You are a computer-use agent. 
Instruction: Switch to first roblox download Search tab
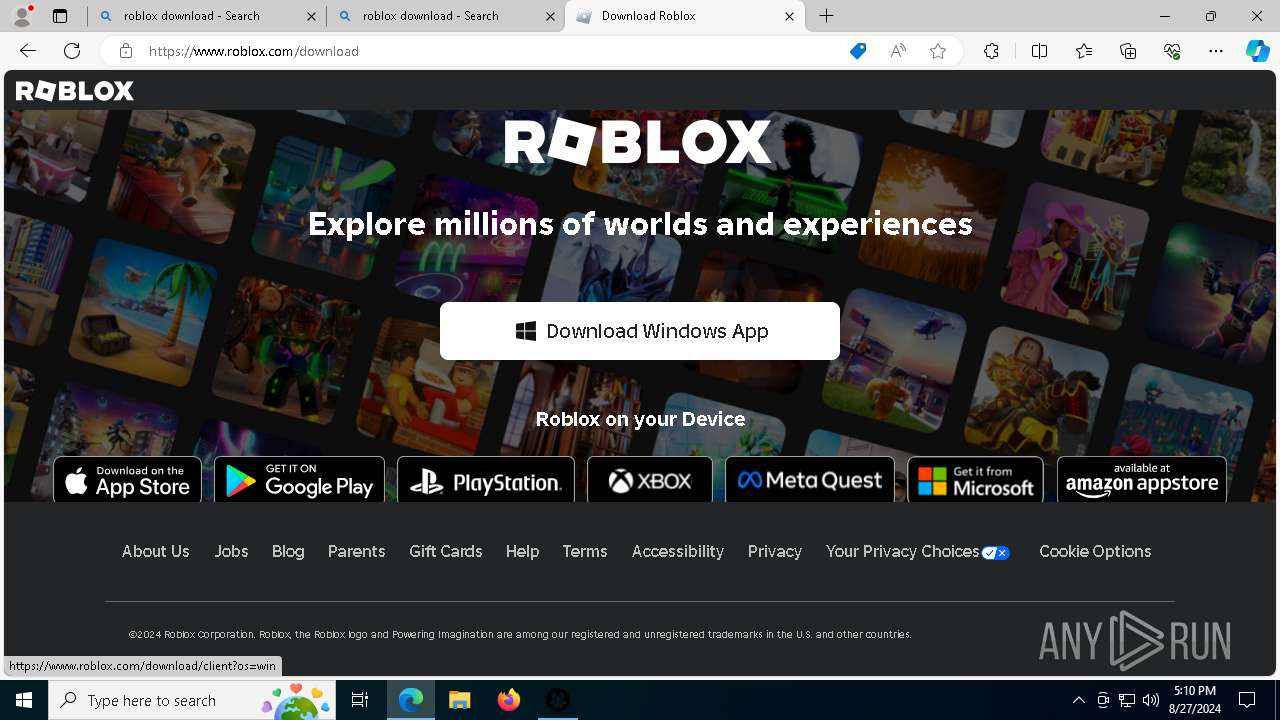[208, 16]
